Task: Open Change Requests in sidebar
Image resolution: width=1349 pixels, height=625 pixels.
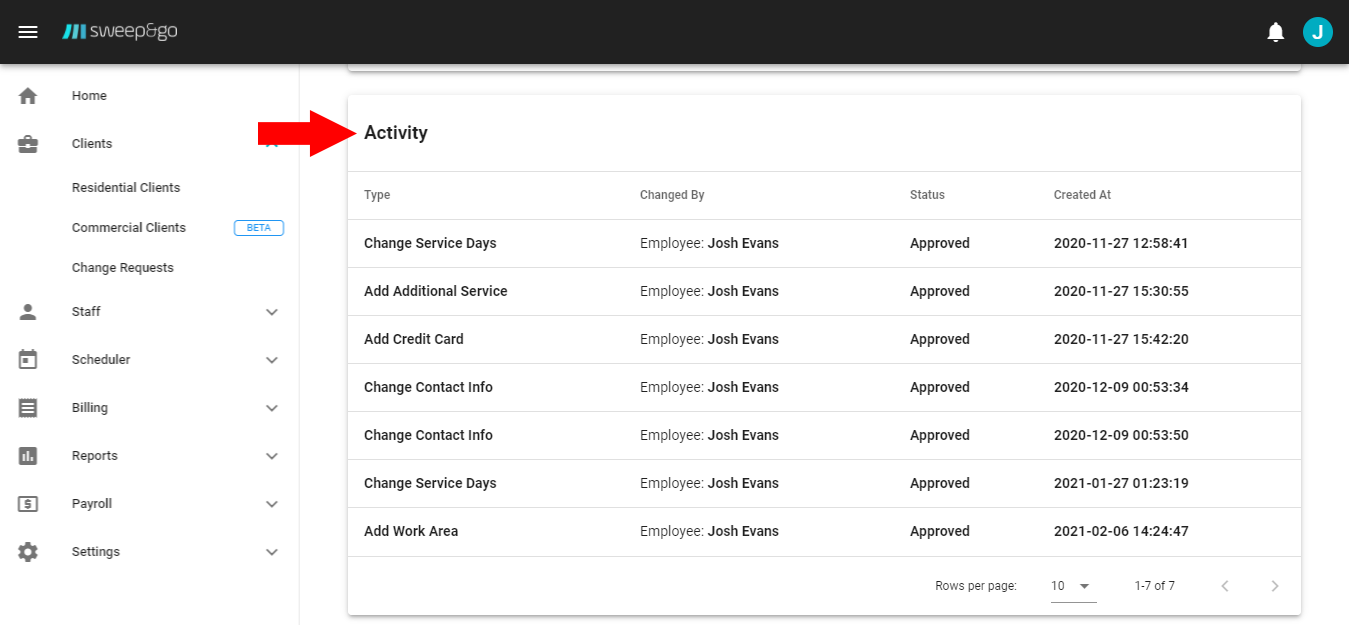Action: pos(123,268)
